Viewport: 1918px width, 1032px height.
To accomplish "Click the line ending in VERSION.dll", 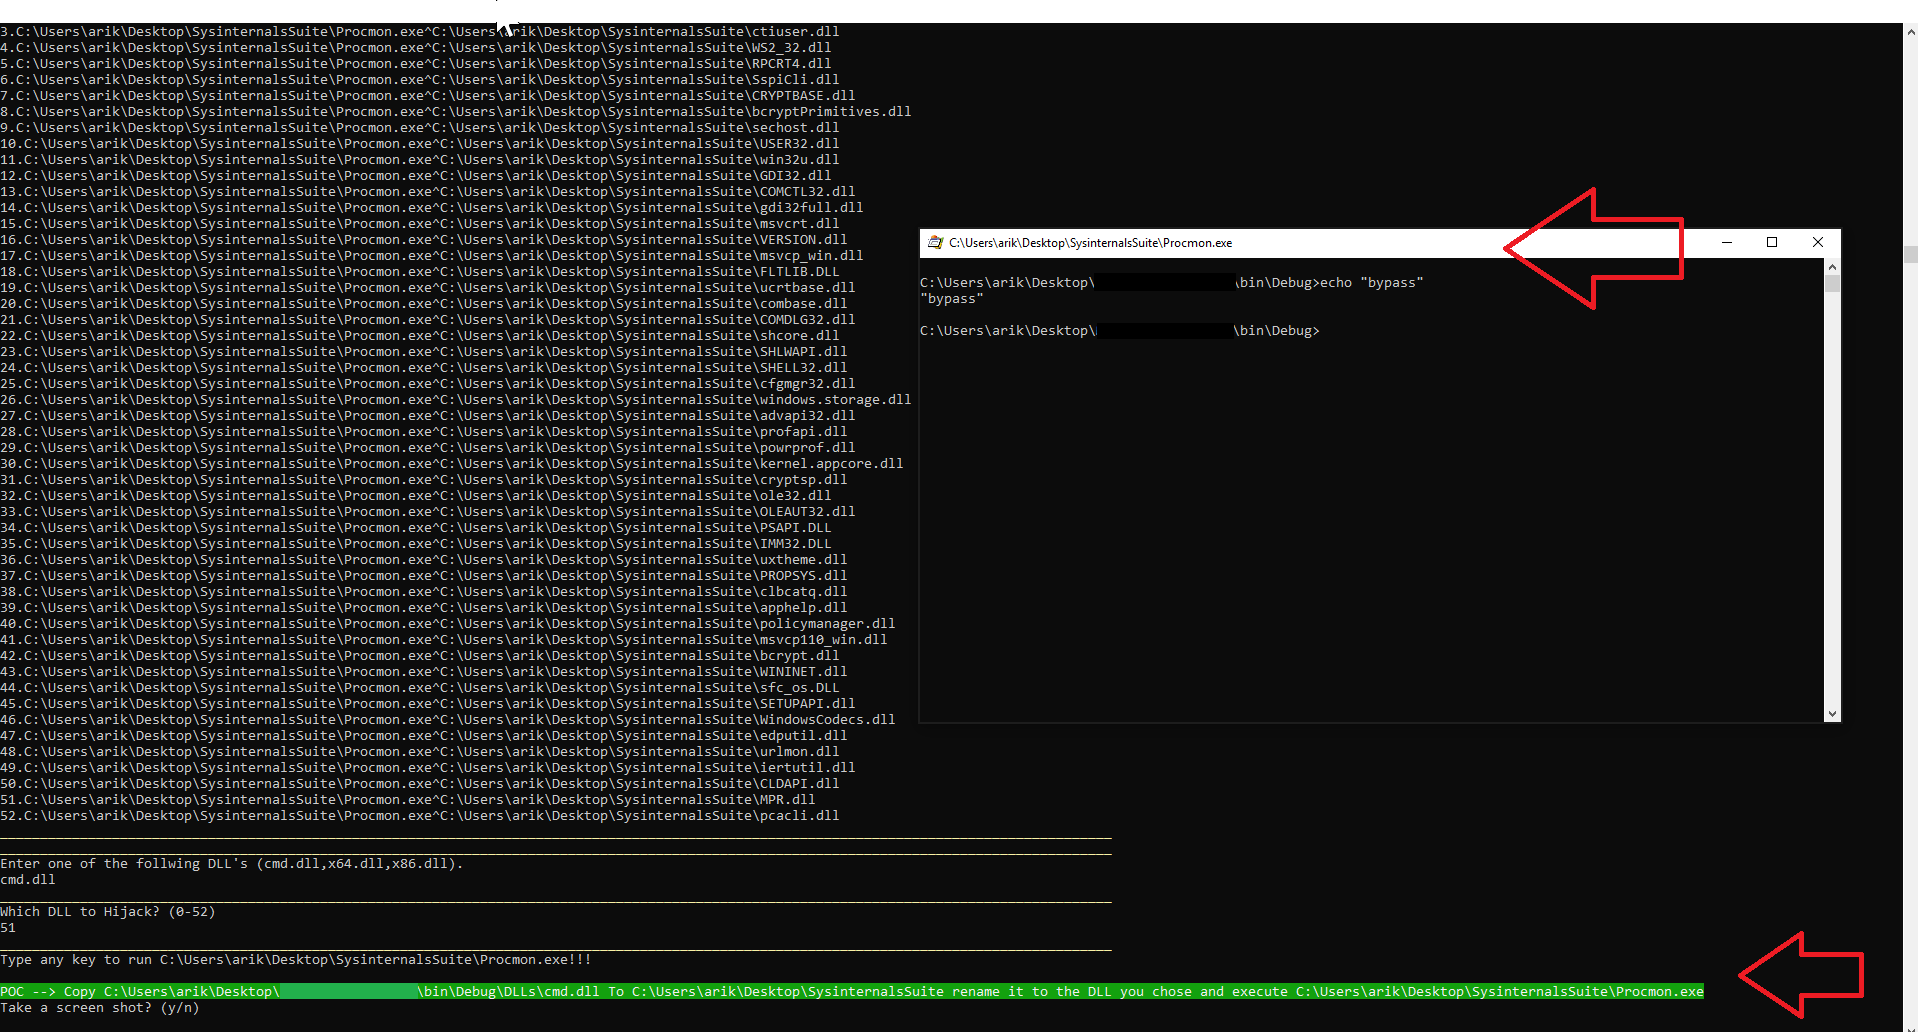I will (424, 240).
